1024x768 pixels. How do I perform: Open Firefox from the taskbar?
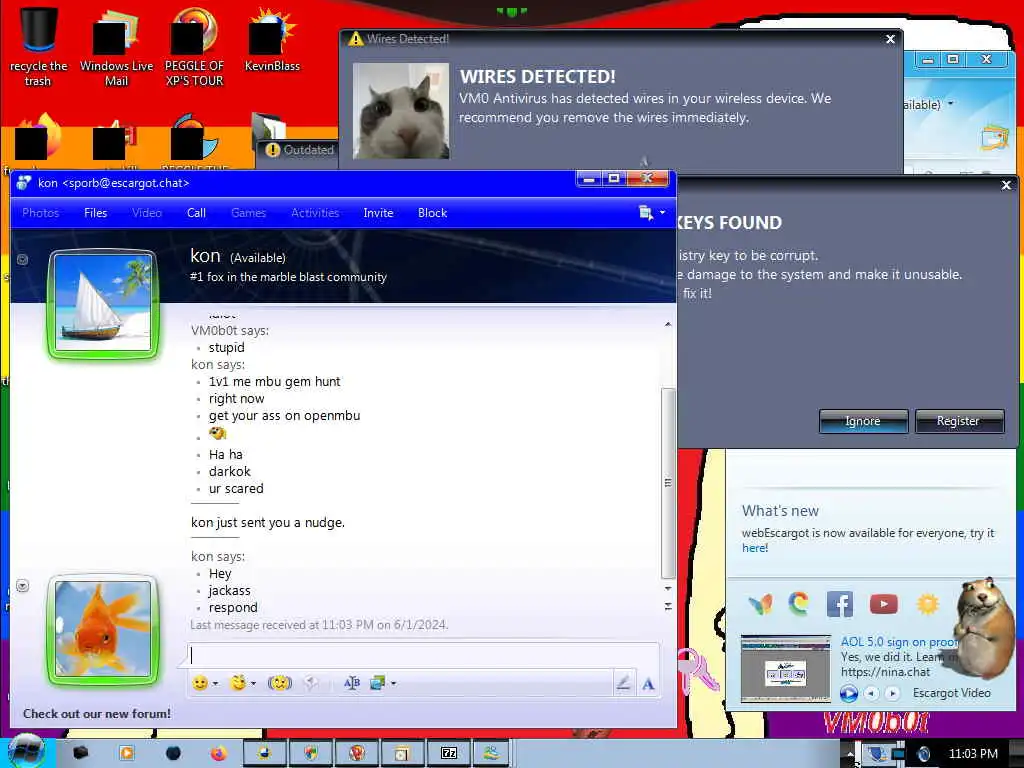click(218, 754)
